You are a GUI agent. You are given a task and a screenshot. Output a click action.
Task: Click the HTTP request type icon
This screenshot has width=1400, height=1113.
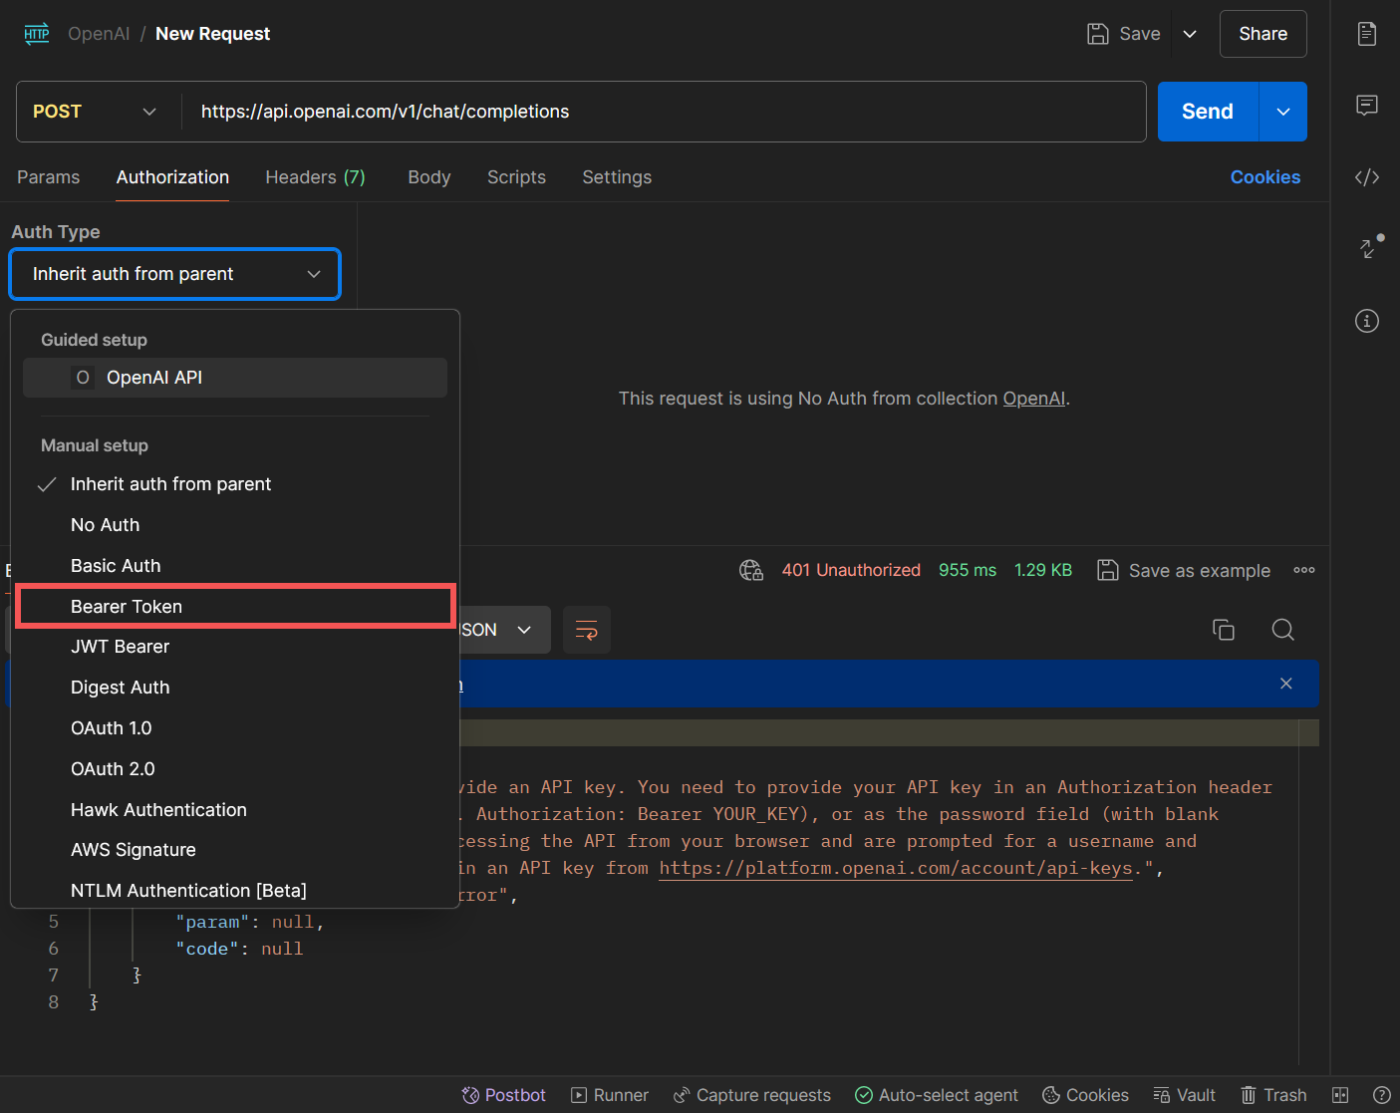pyautogui.click(x=37, y=34)
